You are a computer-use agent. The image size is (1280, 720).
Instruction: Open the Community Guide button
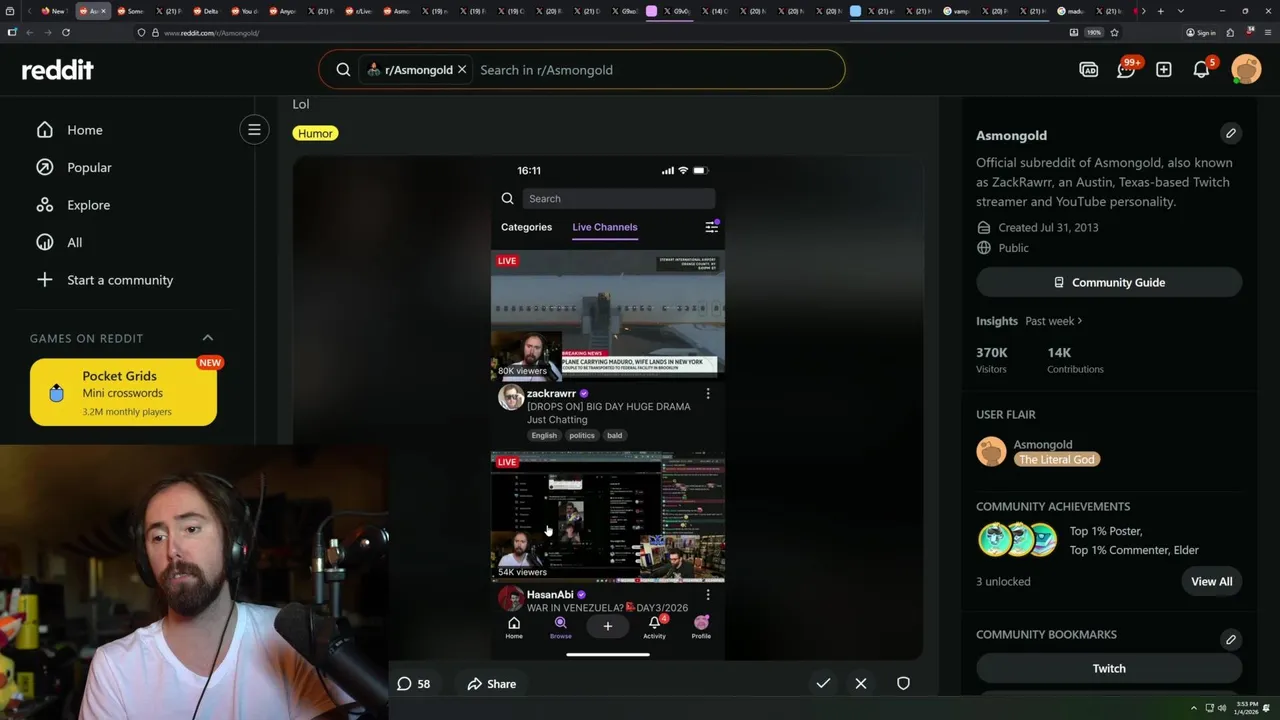click(1109, 282)
